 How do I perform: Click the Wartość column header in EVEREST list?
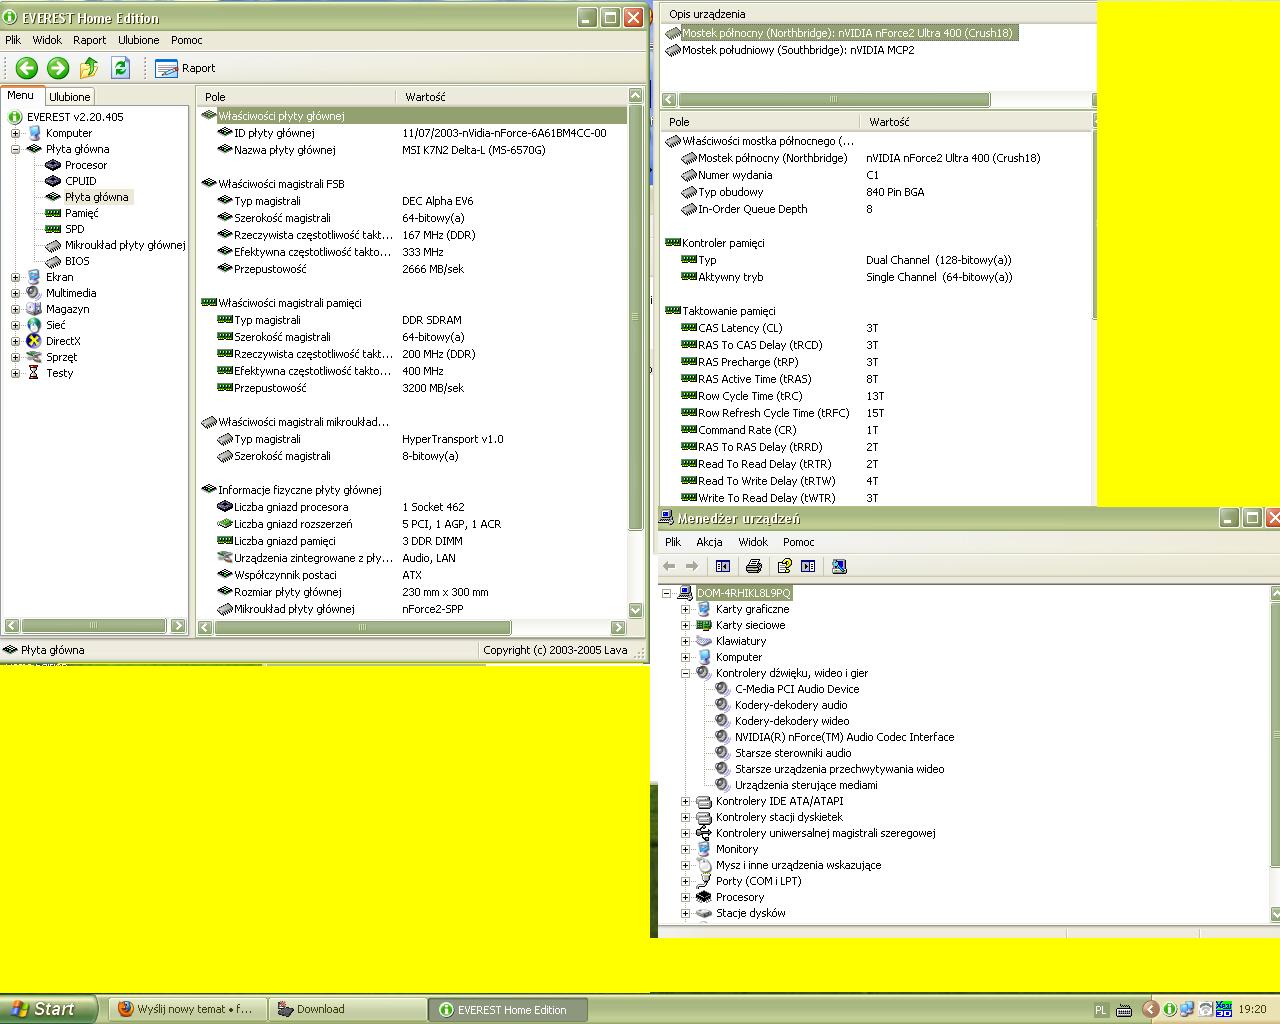[512, 97]
